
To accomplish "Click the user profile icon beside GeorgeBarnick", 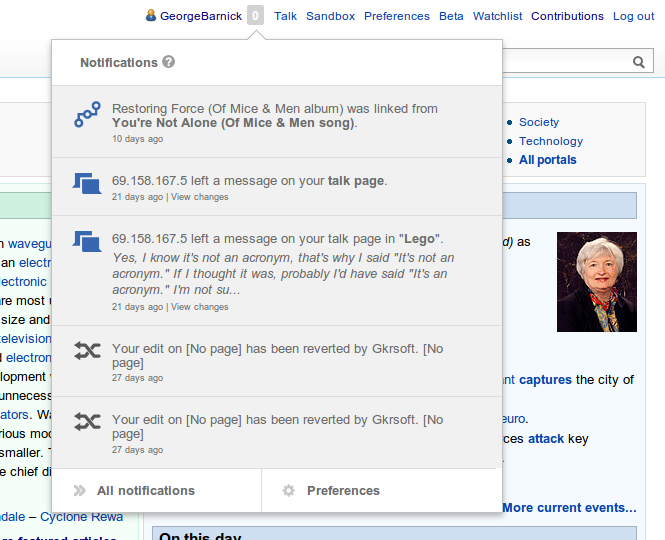I will (x=151, y=16).
